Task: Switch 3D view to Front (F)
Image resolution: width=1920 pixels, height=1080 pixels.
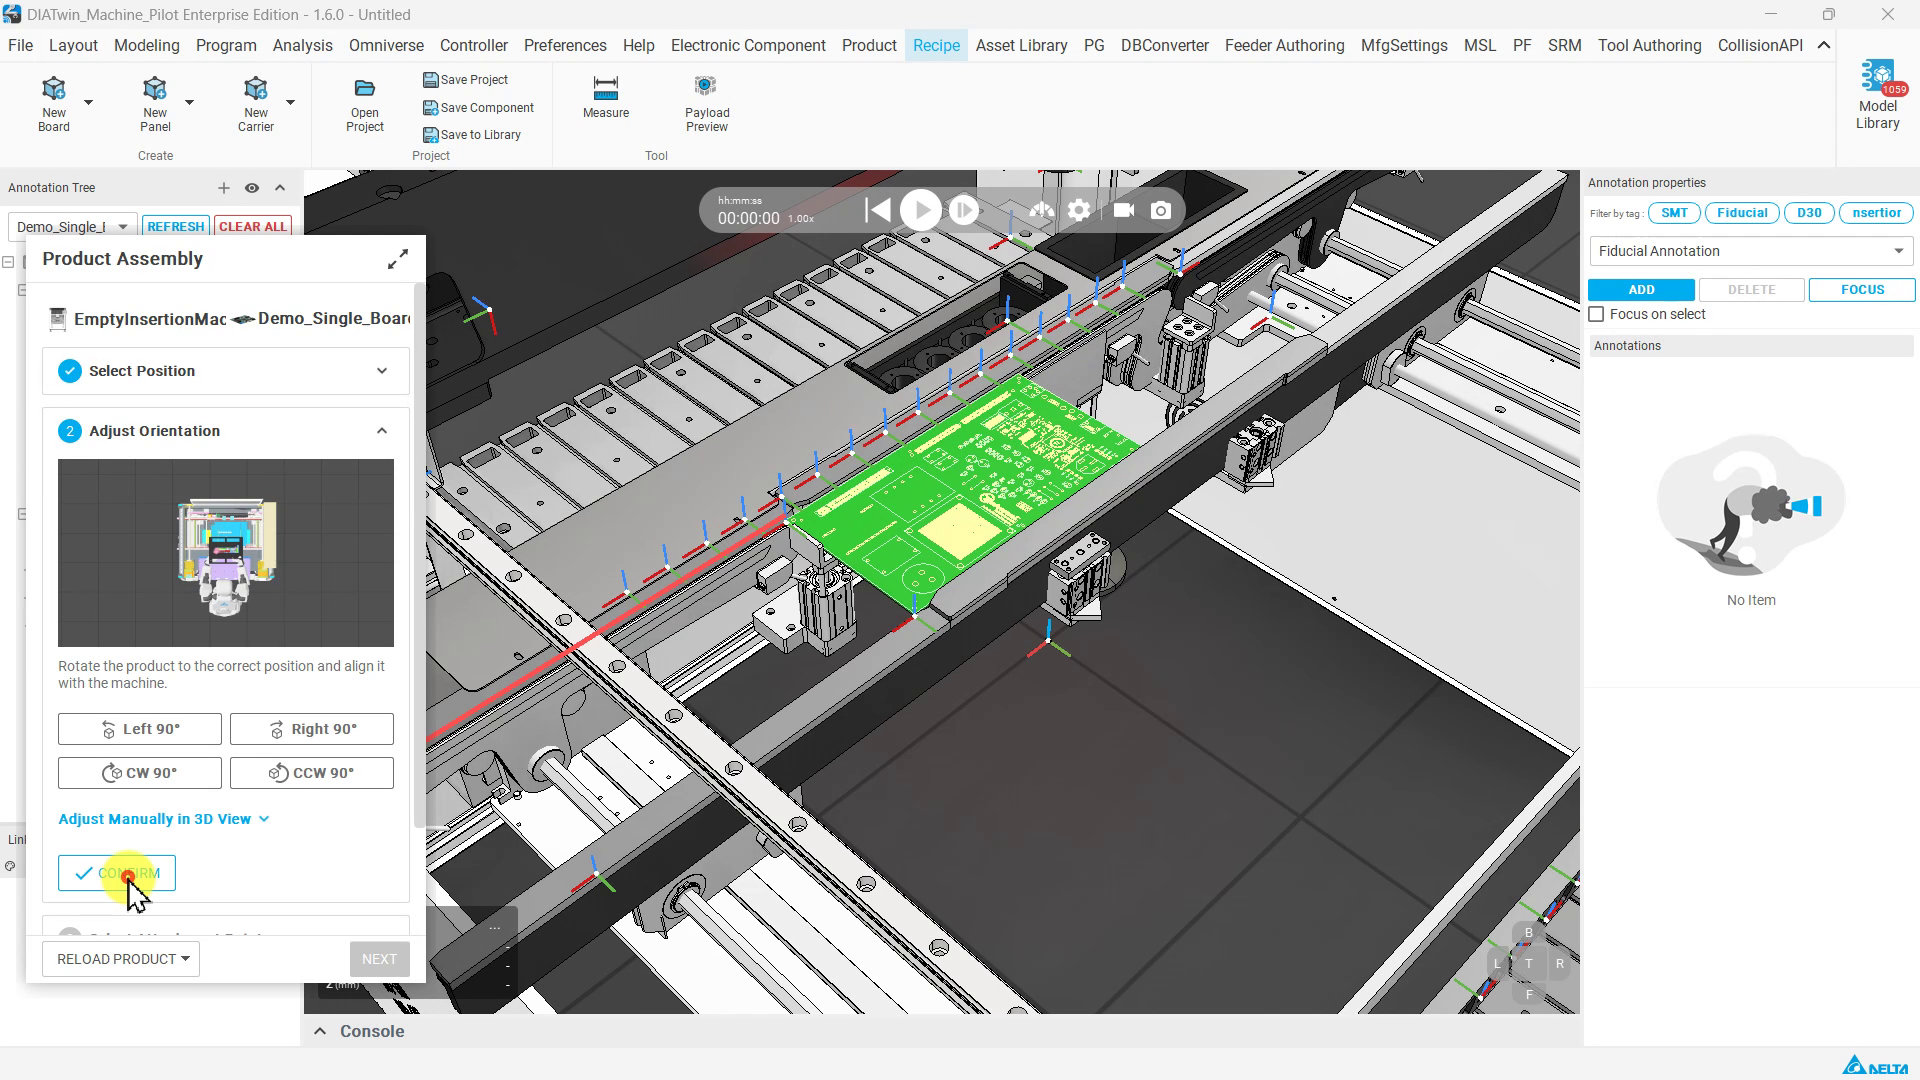Action: coord(1529,995)
